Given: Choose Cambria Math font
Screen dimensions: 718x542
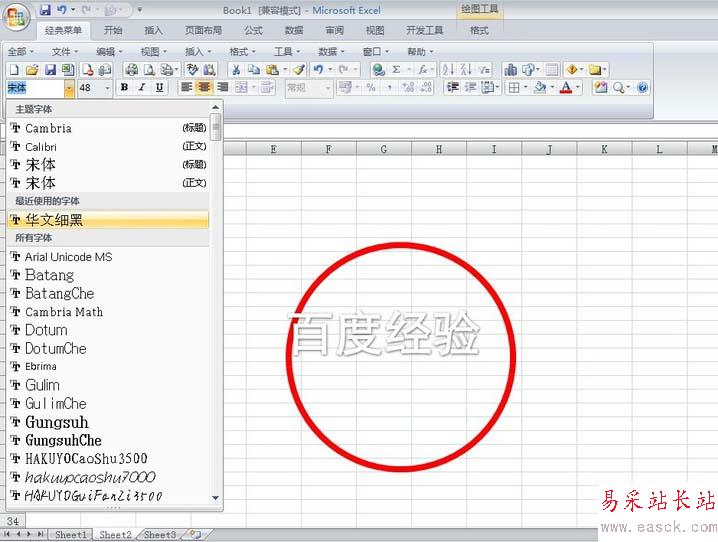Looking at the screenshot, I should point(108,312).
